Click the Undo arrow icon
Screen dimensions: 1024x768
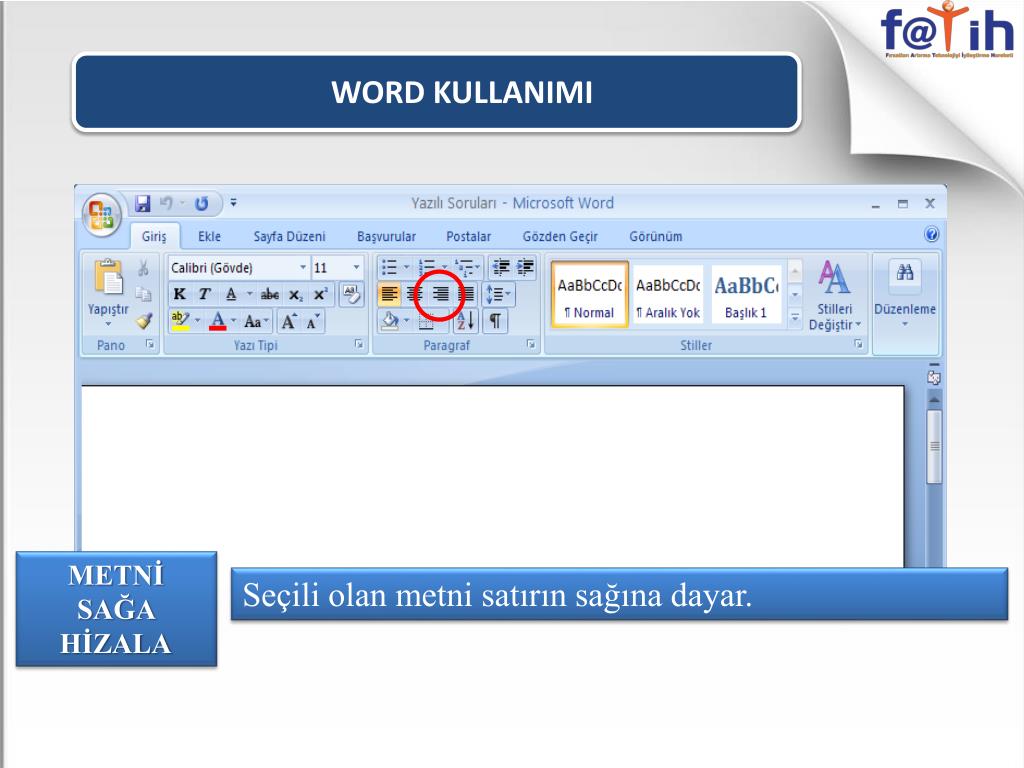click(167, 204)
